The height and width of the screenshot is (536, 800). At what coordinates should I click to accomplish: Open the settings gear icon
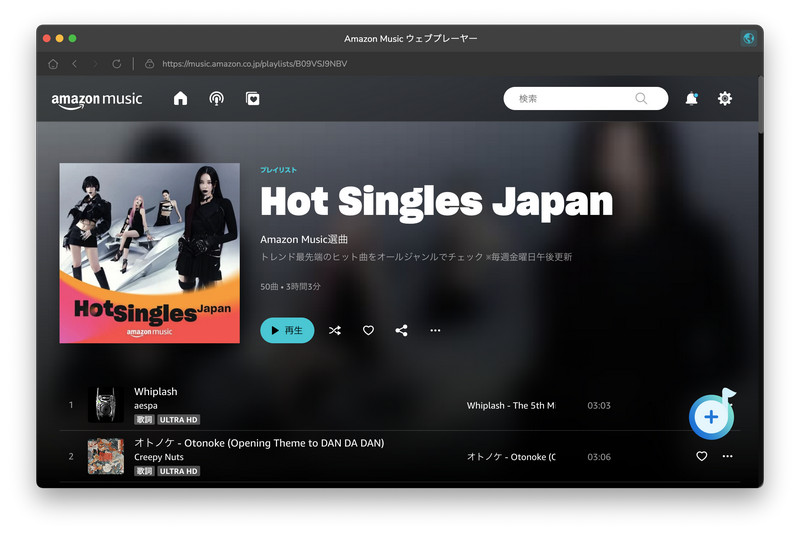click(x=724, y=98)
